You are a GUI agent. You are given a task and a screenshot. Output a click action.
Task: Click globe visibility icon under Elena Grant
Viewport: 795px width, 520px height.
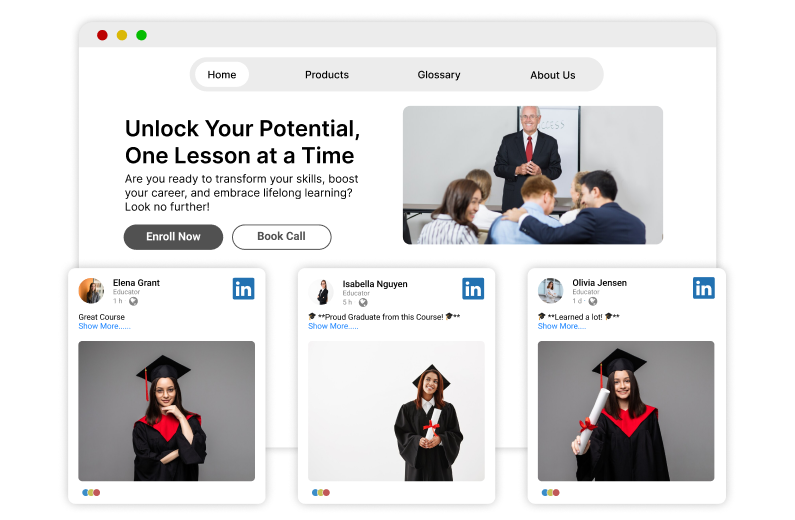[133, 302]
